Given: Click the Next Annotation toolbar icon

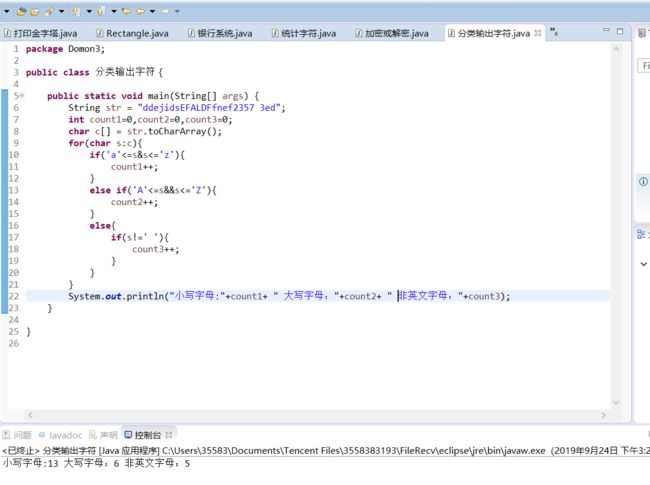Looking at the screenshot, I should (x=76, y=12).
